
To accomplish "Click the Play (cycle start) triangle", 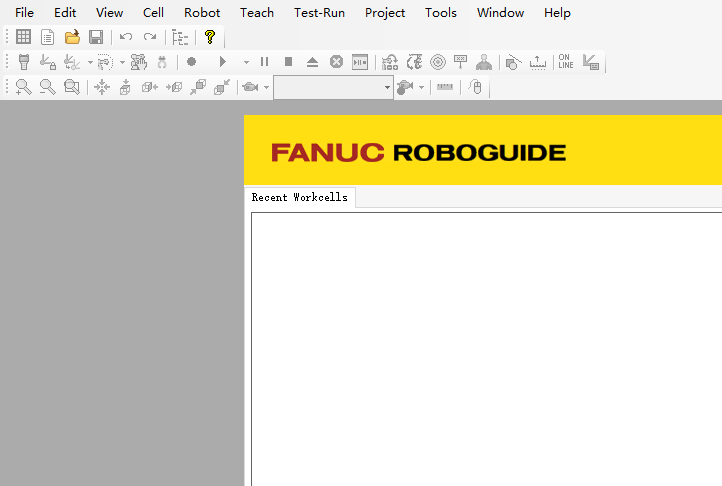I will click(x=222, y=61).
